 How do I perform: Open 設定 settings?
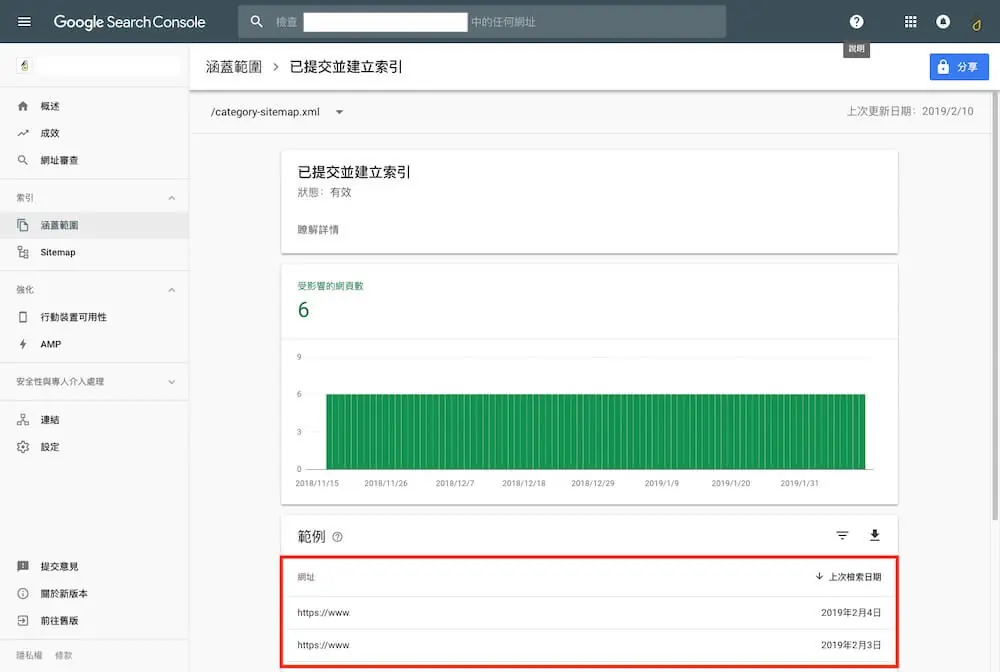tap(94, 447)
